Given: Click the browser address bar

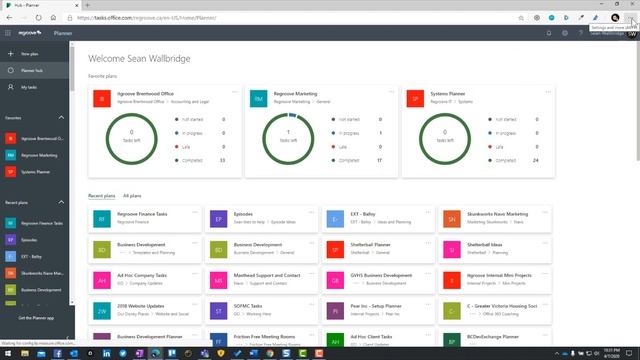Looking at the screenshot, I should (294, 18).
